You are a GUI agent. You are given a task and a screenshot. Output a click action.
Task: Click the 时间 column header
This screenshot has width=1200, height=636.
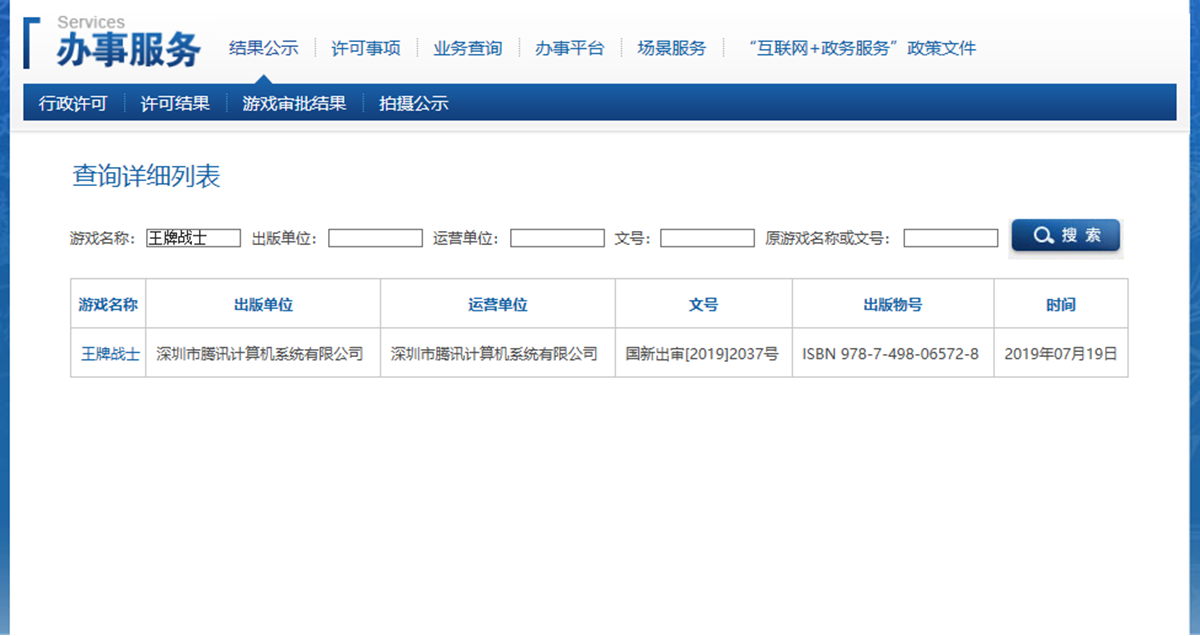click(1060, 305)
